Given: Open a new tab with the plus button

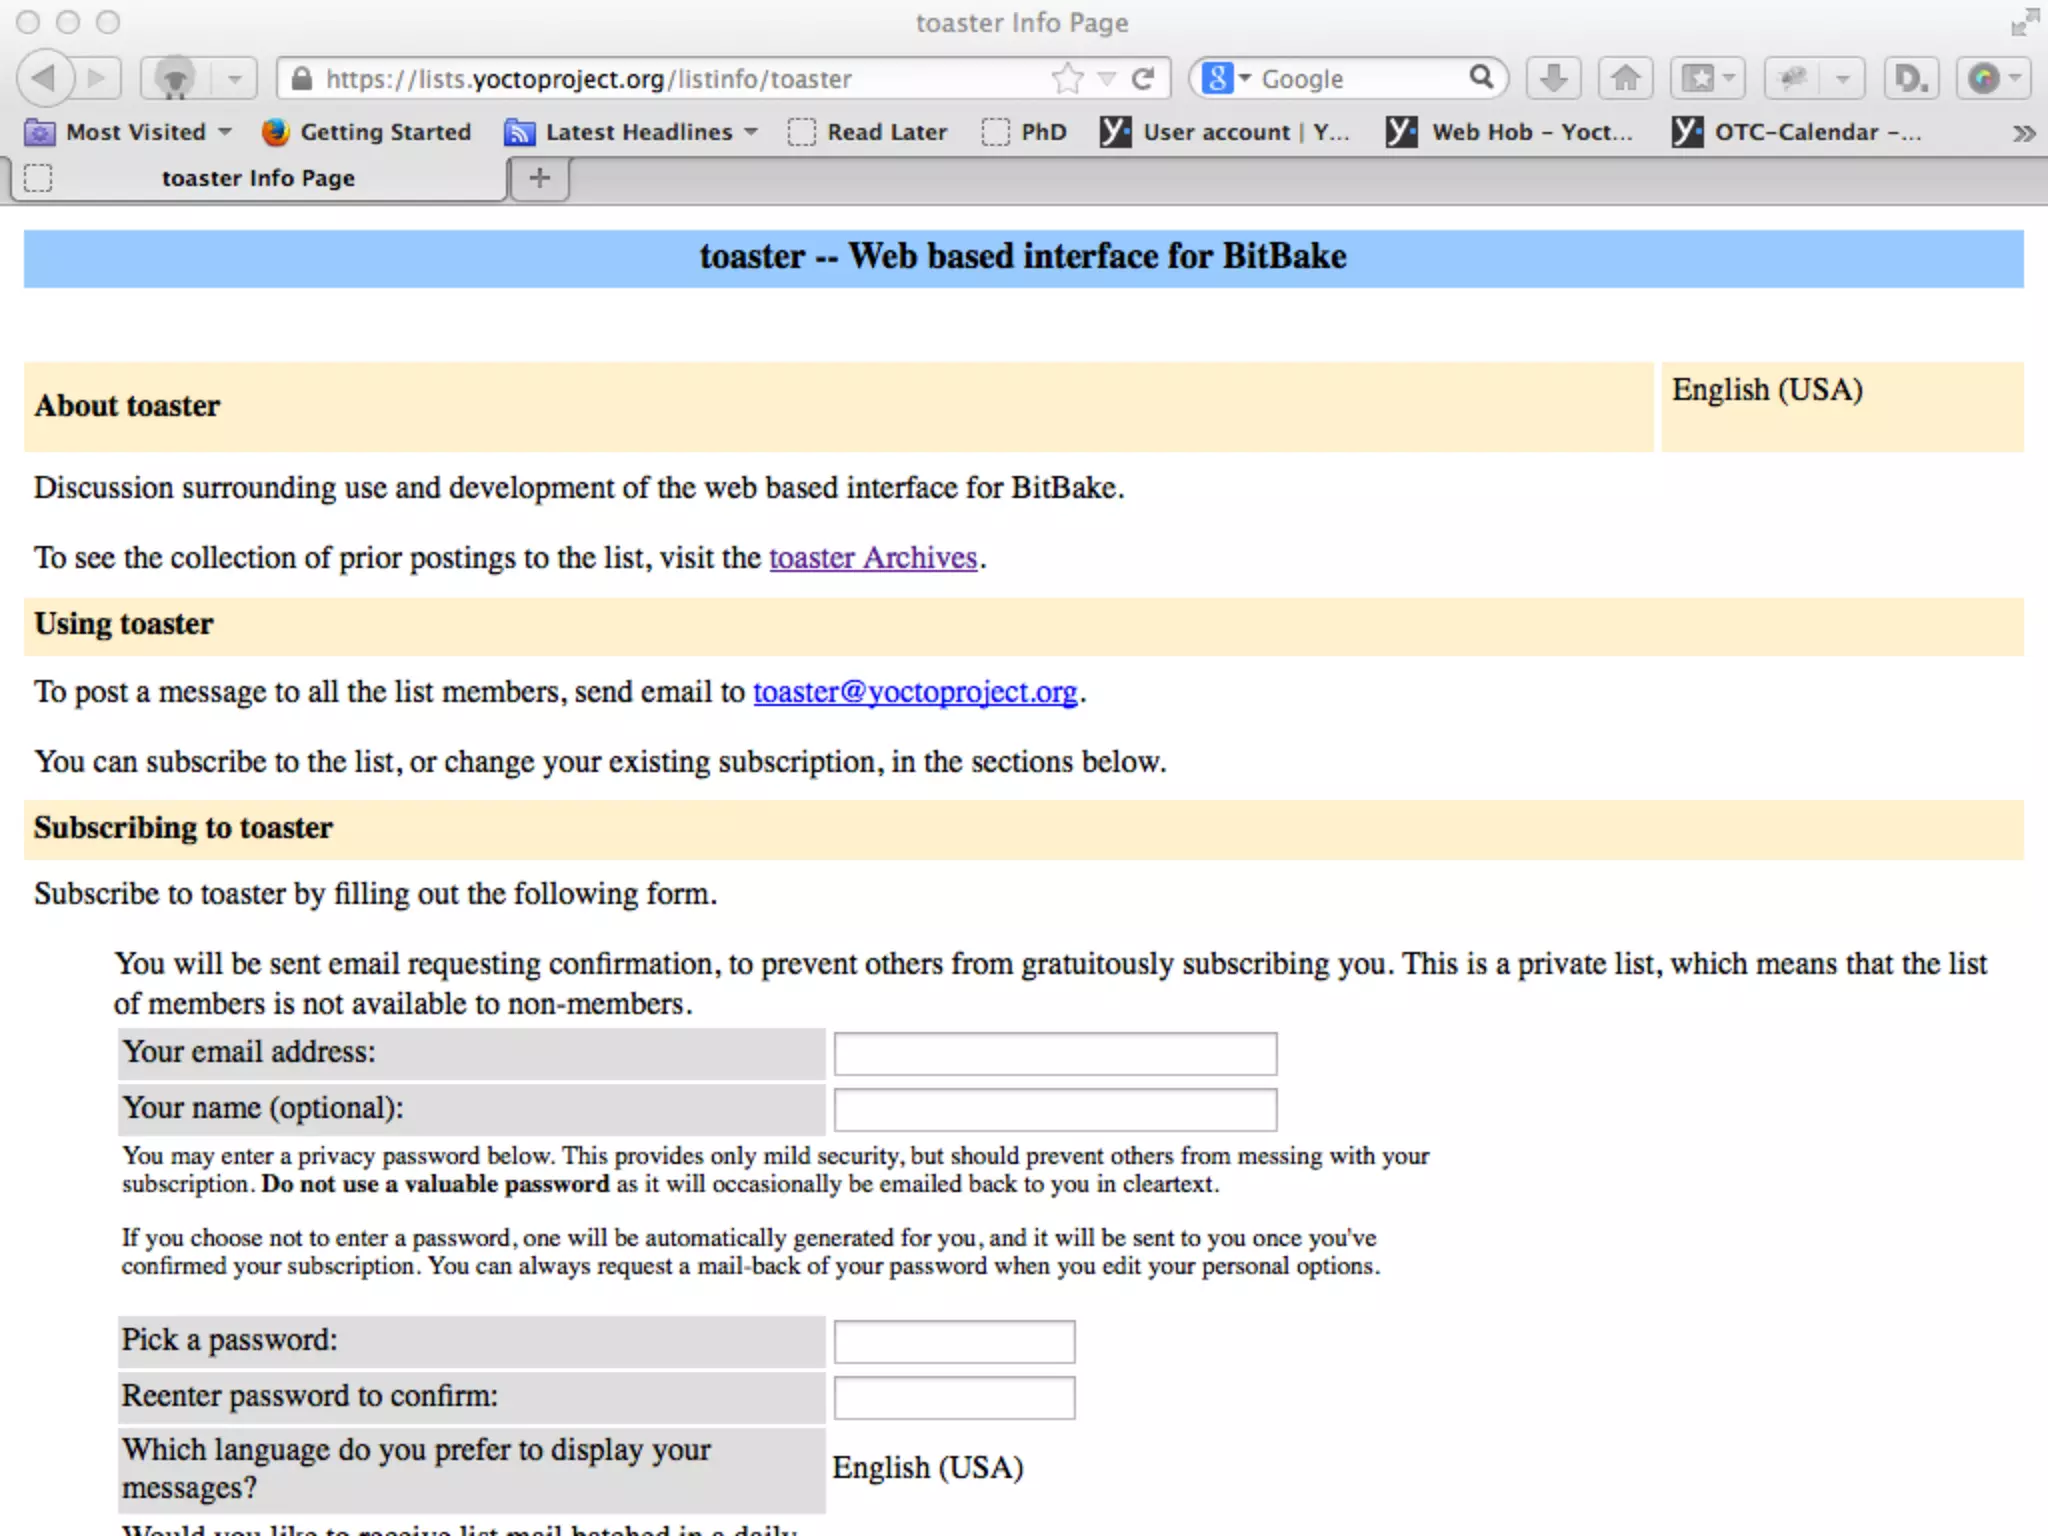Looking at the screenshot, I should tap(539, 178).
